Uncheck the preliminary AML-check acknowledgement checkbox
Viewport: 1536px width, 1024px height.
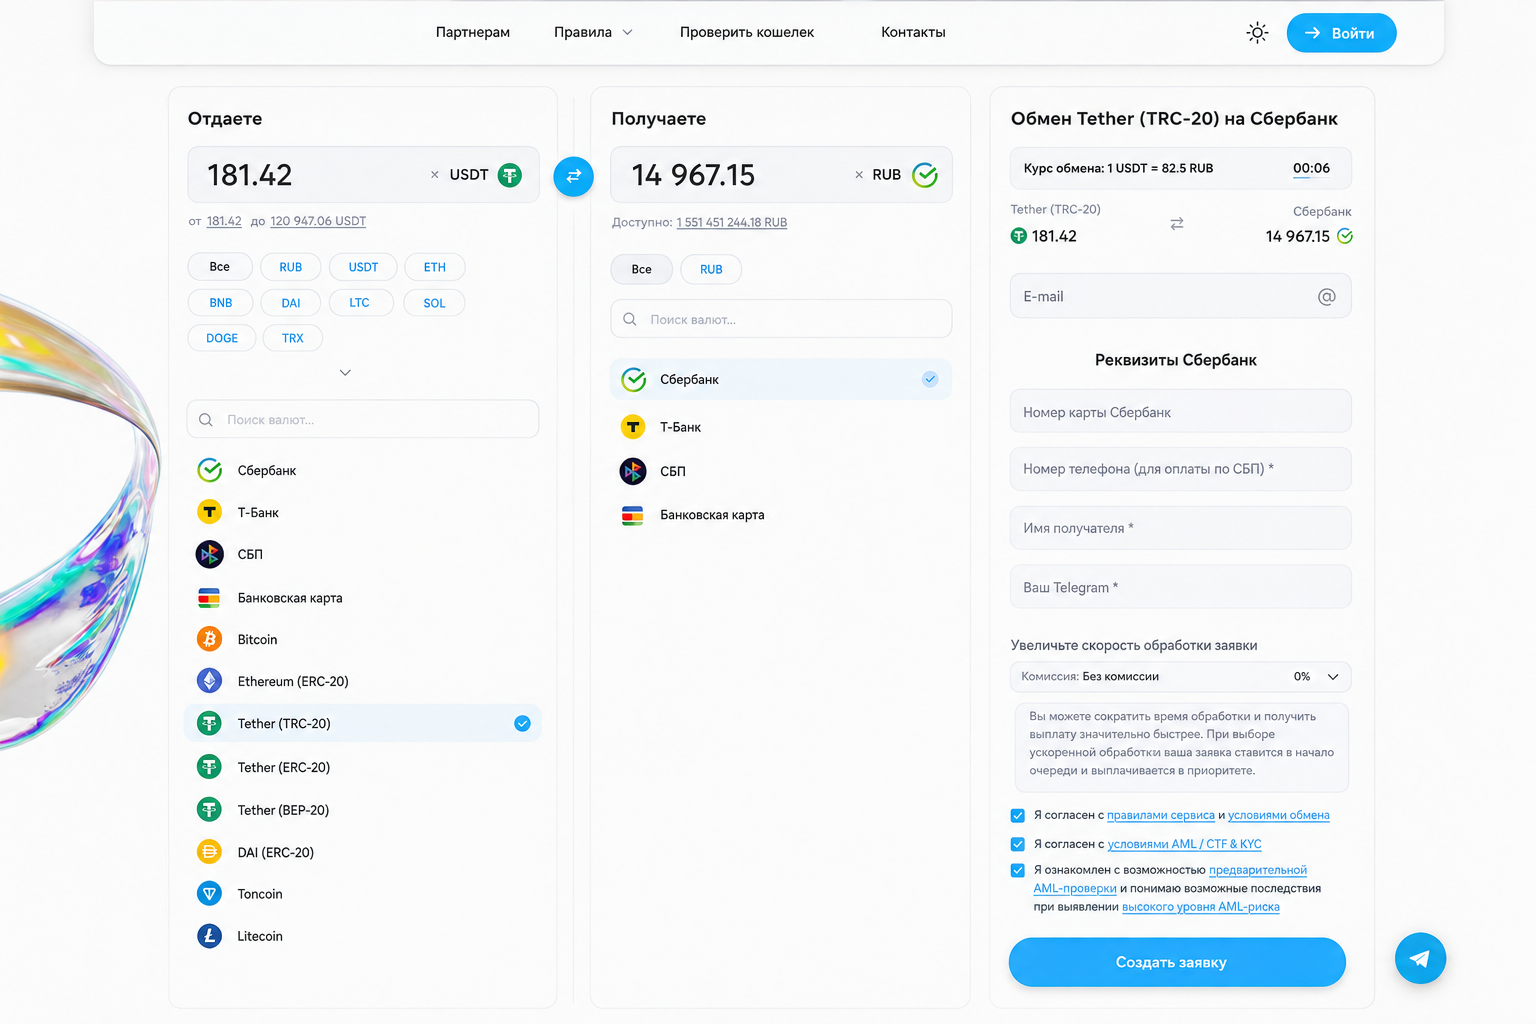(1018, 870)
